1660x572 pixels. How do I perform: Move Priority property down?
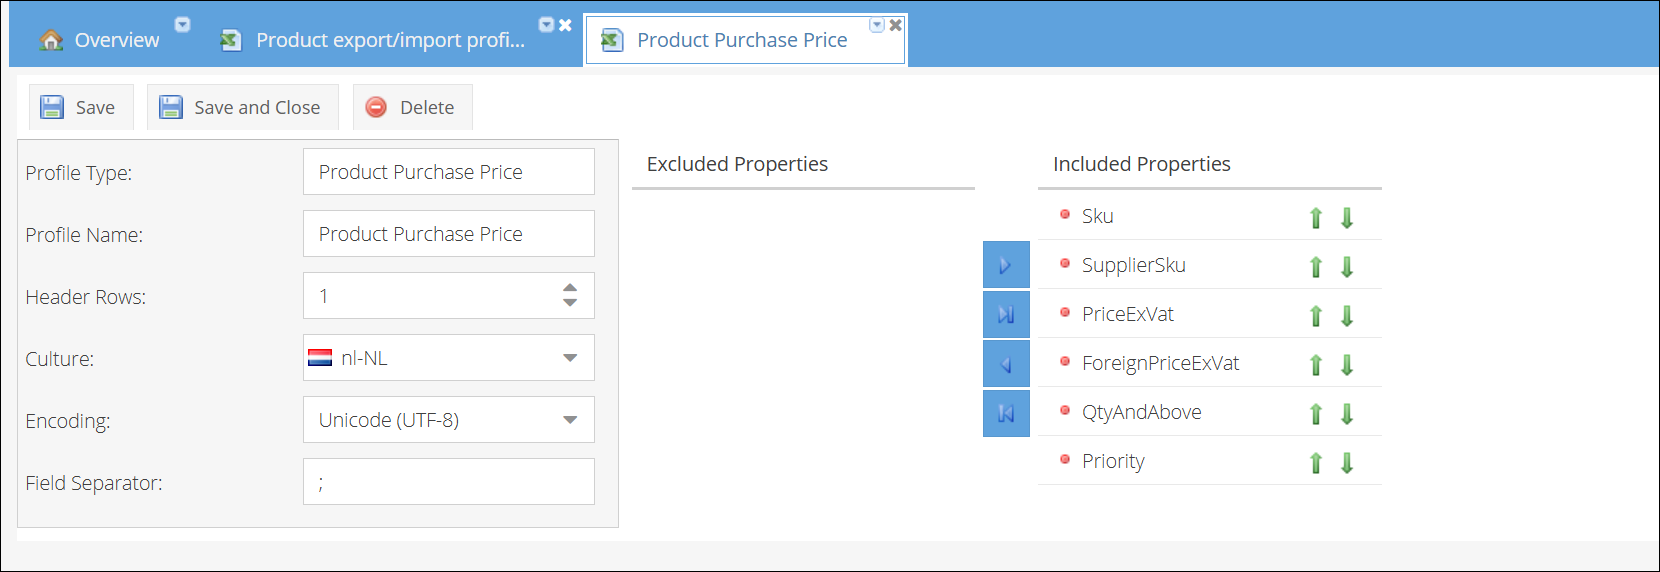(1347, 463)
